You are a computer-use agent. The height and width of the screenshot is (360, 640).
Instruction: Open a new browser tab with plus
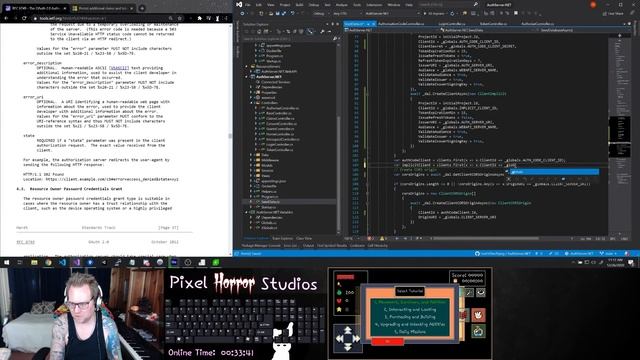tap(142, 8)
